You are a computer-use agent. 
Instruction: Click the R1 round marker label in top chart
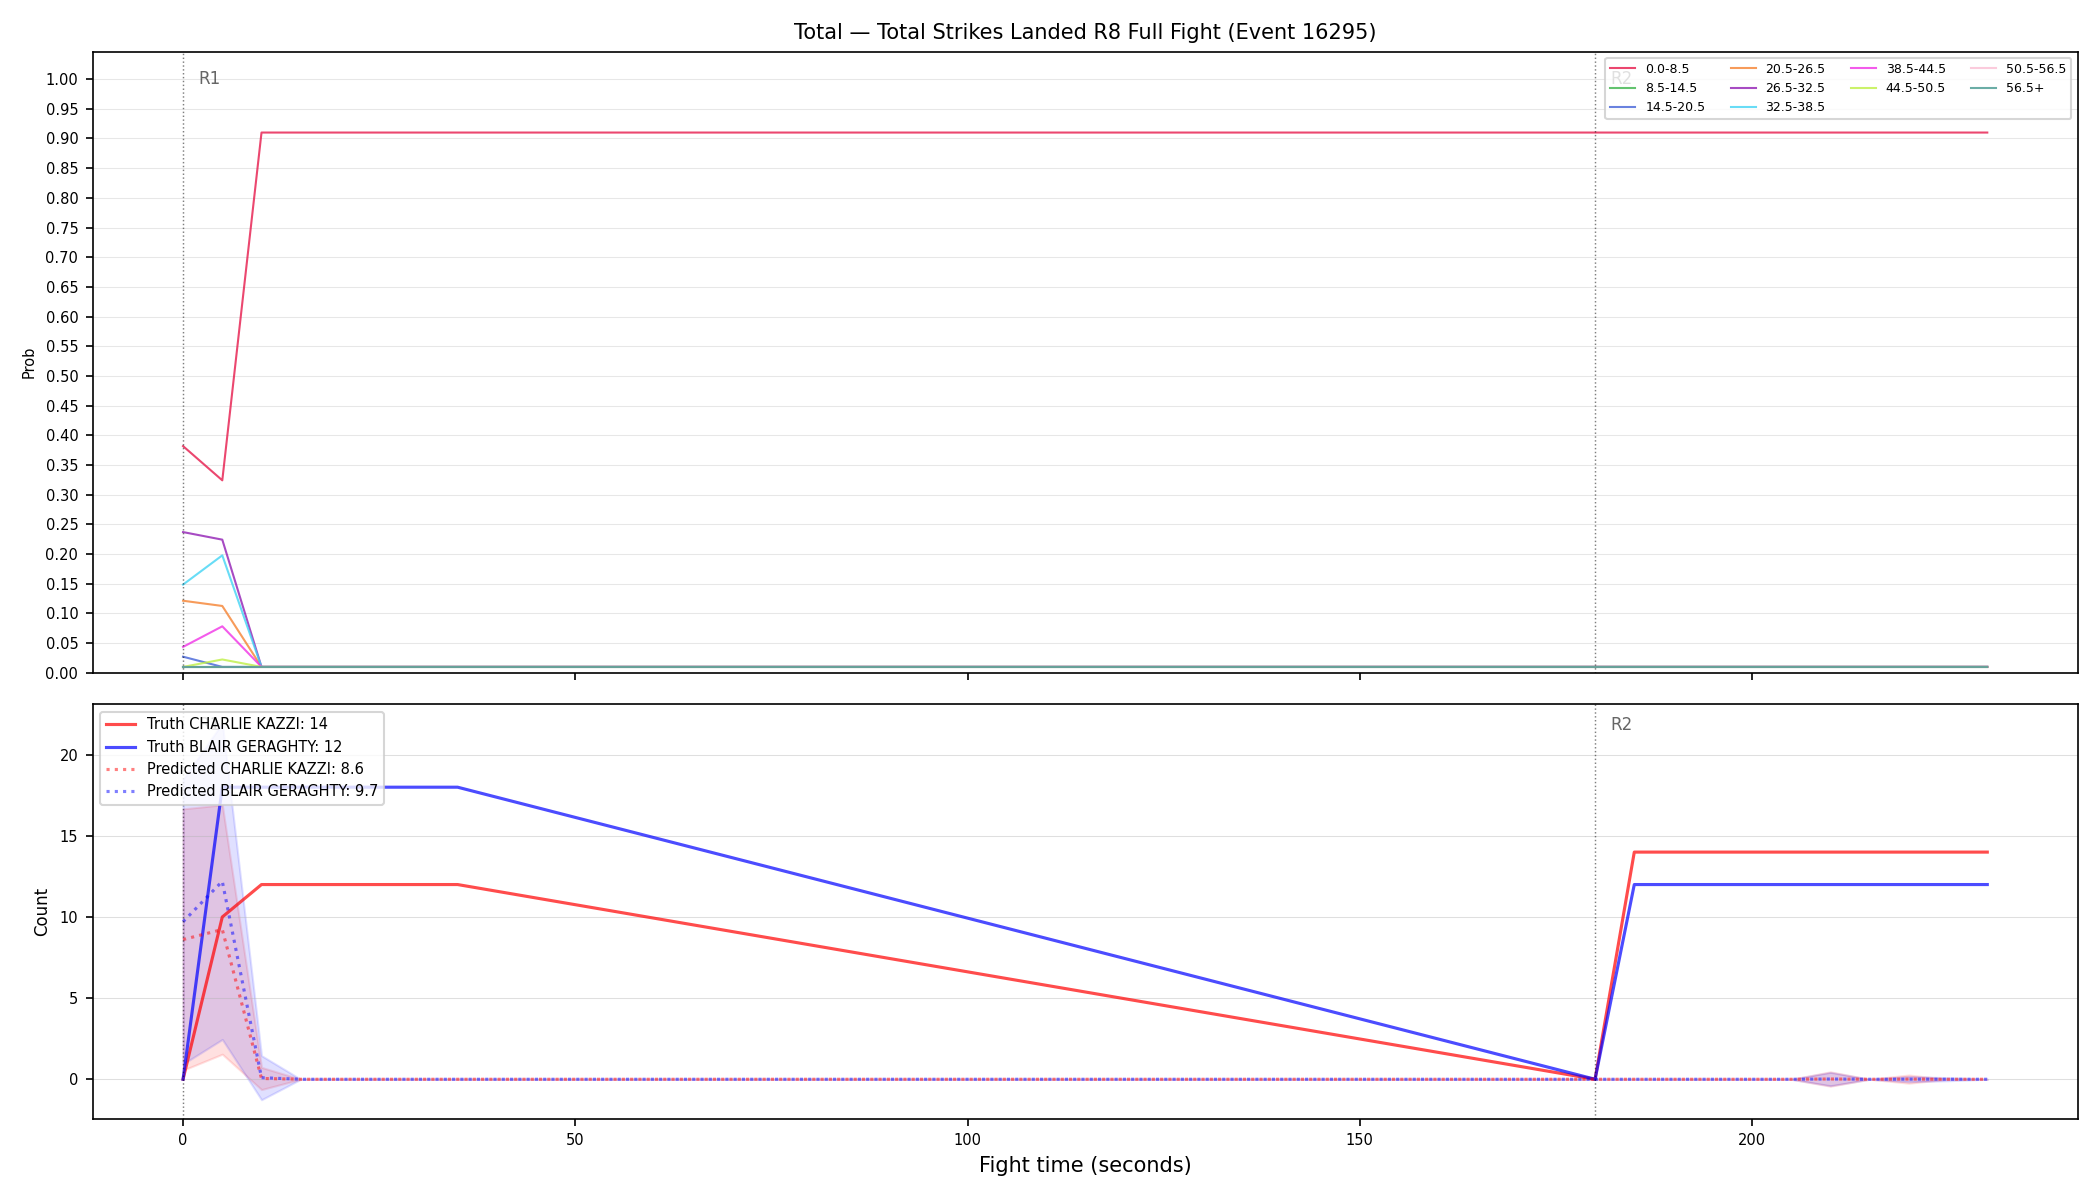tap(209, 78)
